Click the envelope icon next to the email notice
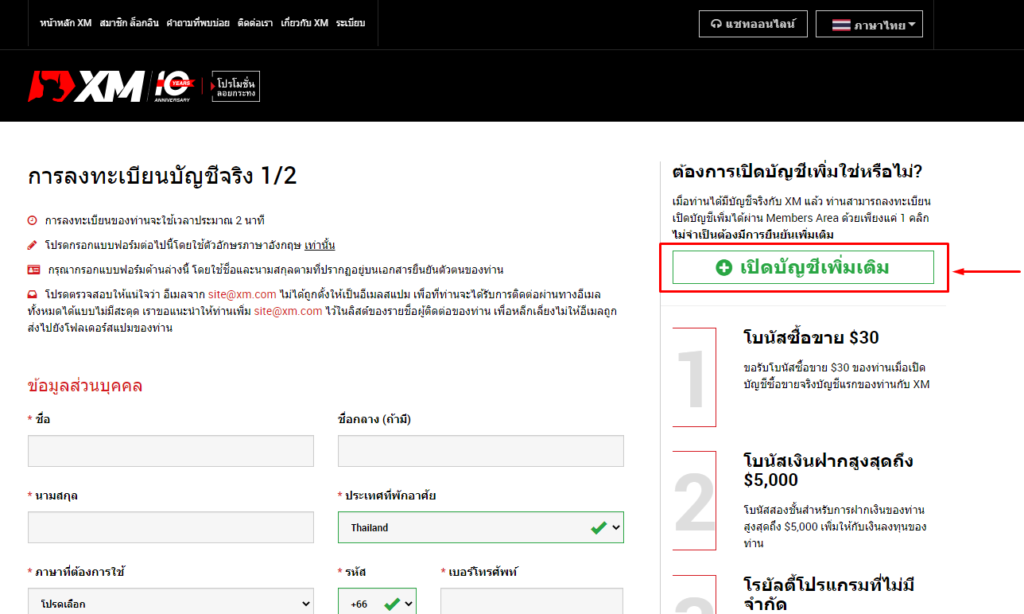1024x614 pixels. coord(30,295)
